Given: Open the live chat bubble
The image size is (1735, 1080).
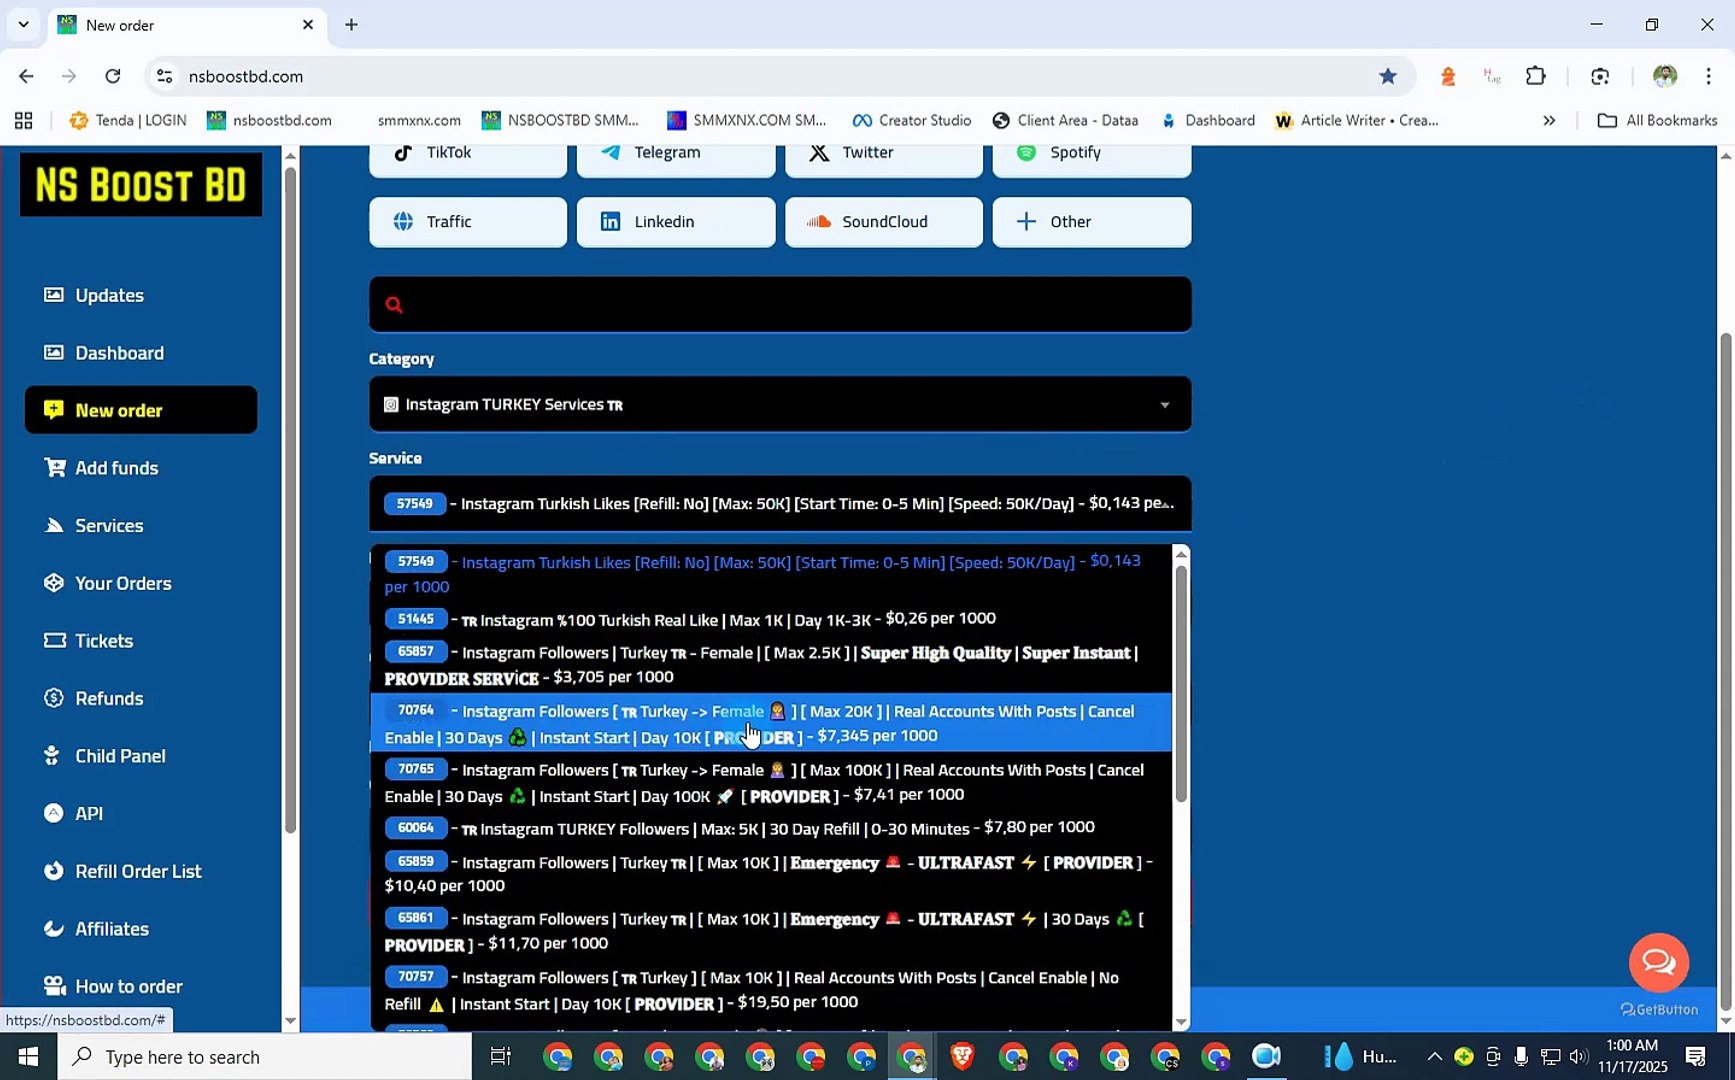Looking at the screenshot, I should pos(1659,962).
